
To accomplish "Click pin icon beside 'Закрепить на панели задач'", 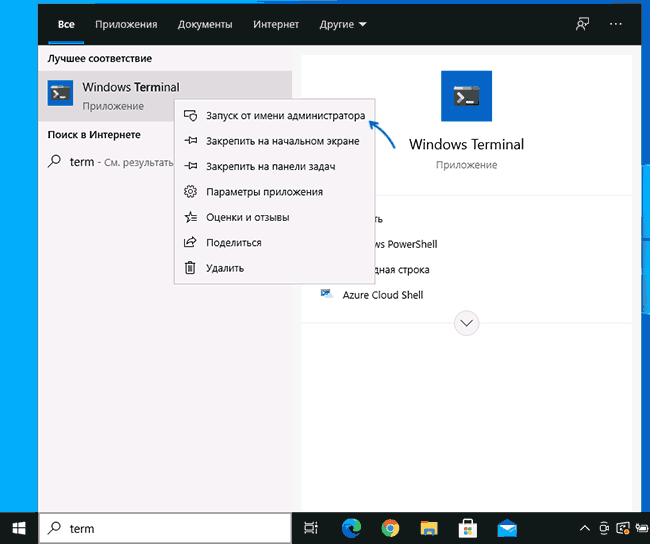I will [190, 166].
